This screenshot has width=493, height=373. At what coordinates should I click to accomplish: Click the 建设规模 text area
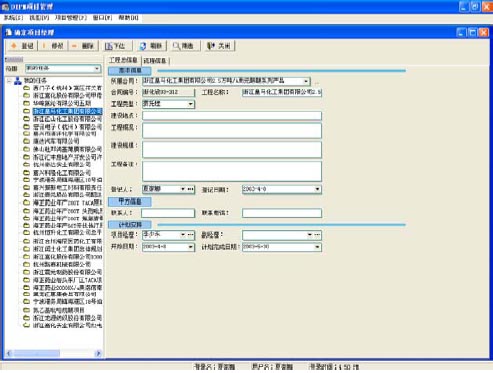pos(232,149)
